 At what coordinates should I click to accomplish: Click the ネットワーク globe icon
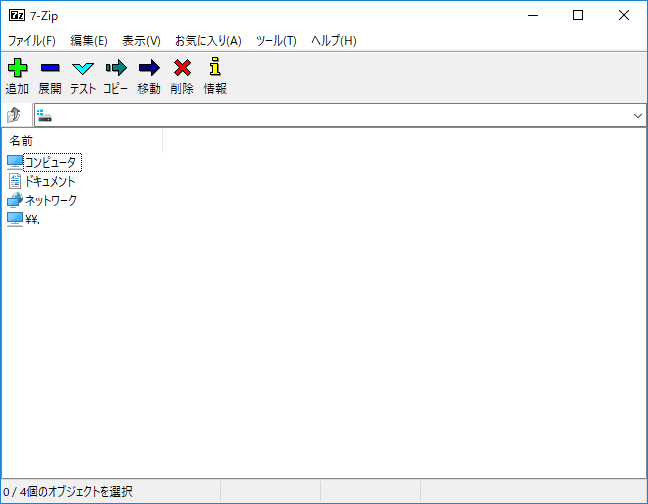[x=15, y=200]
